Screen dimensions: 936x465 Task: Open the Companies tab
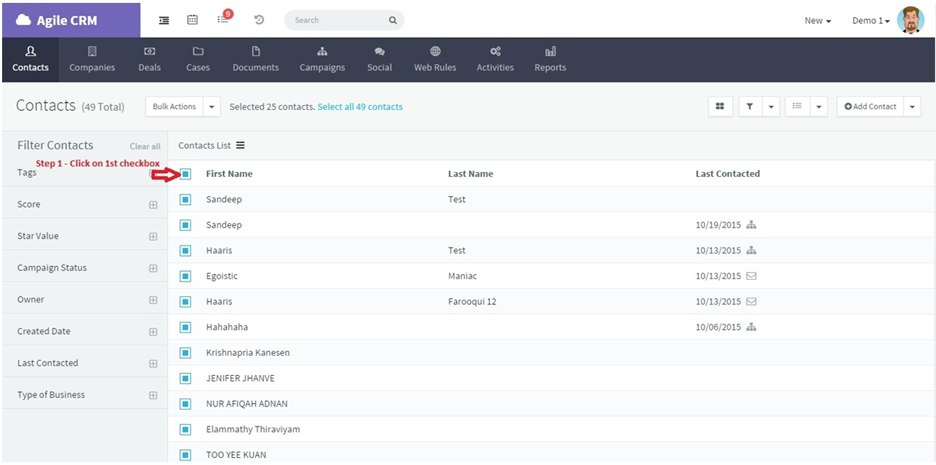92,60
